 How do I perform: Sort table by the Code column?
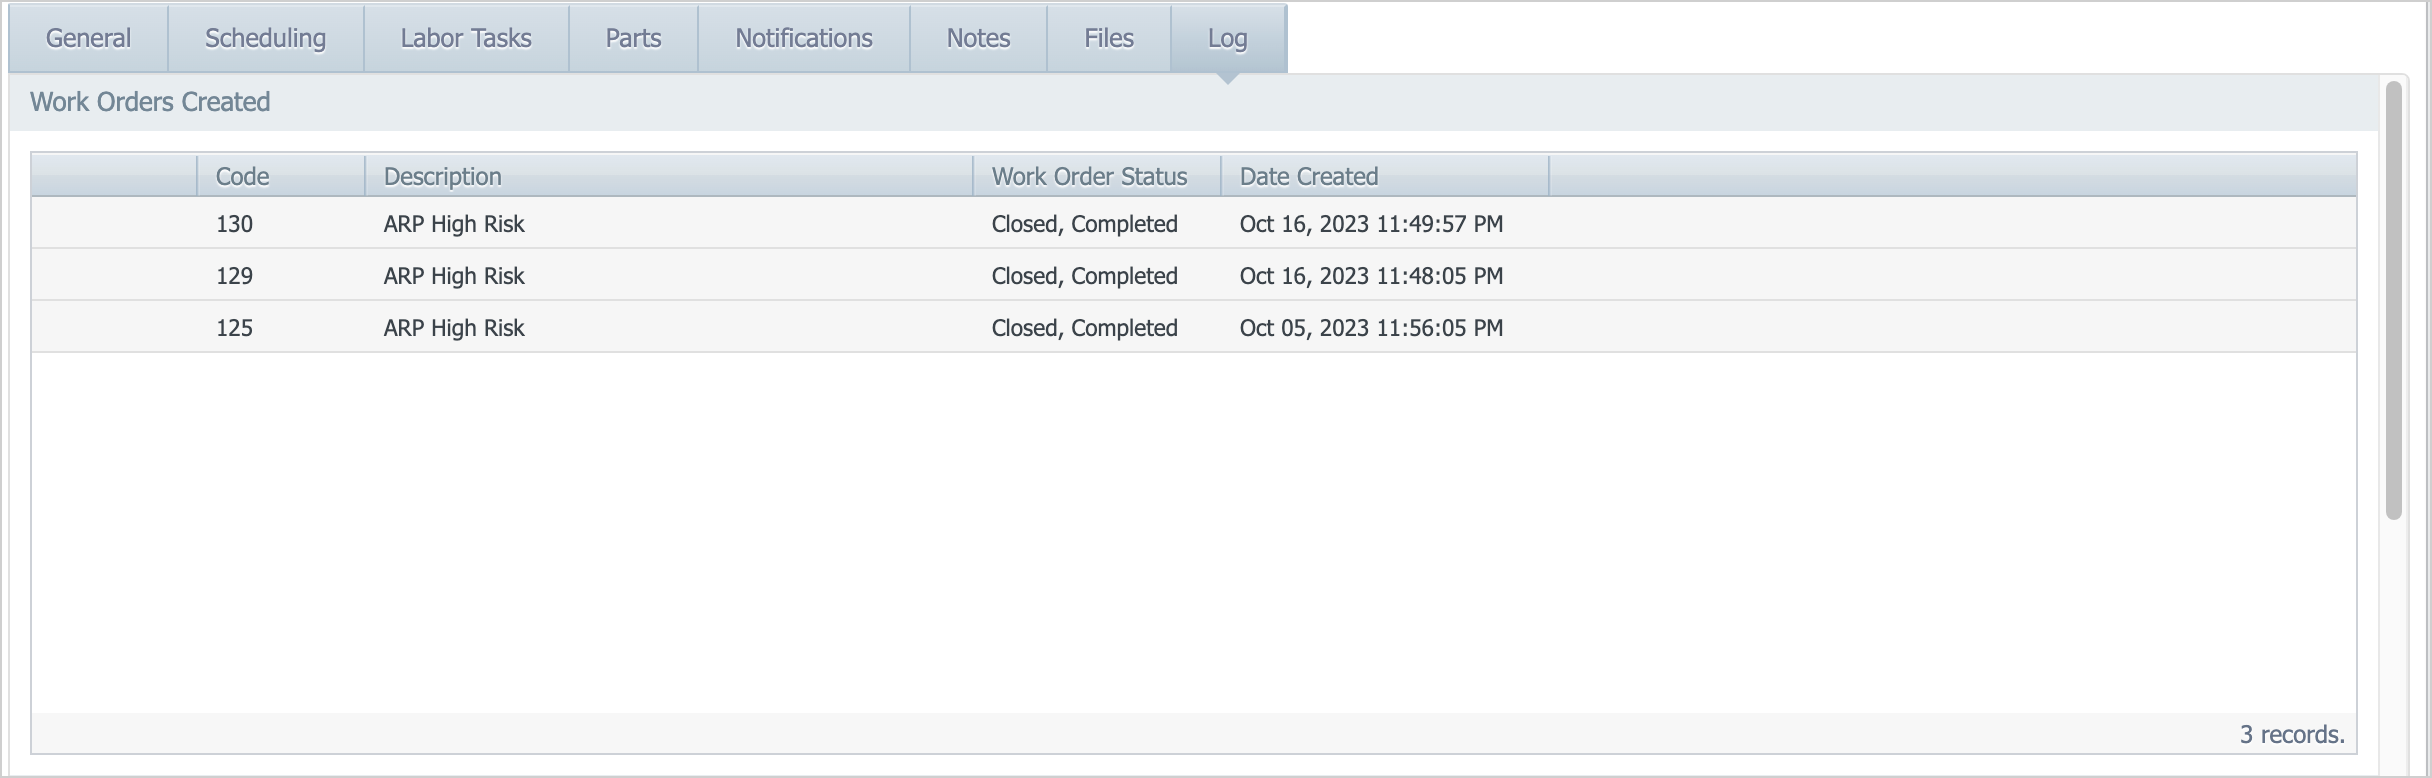[241, 175]
